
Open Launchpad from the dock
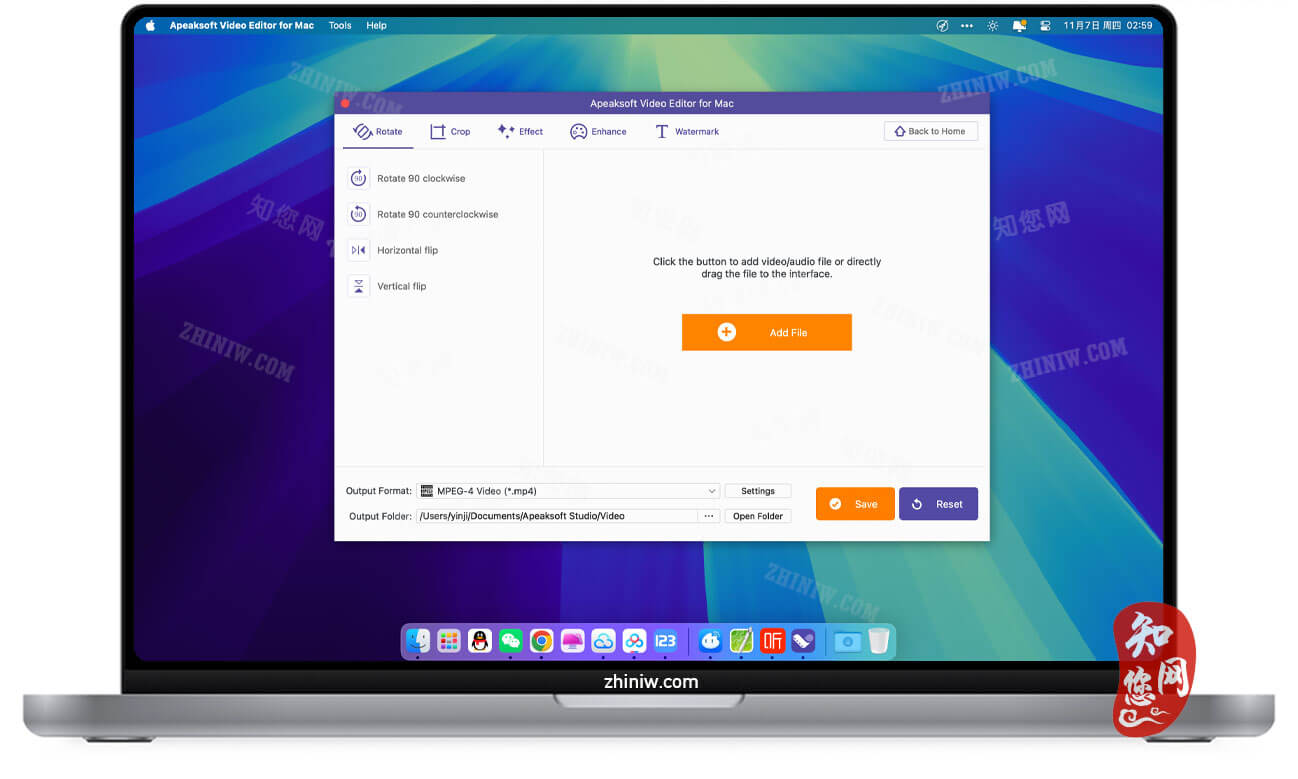449,641
